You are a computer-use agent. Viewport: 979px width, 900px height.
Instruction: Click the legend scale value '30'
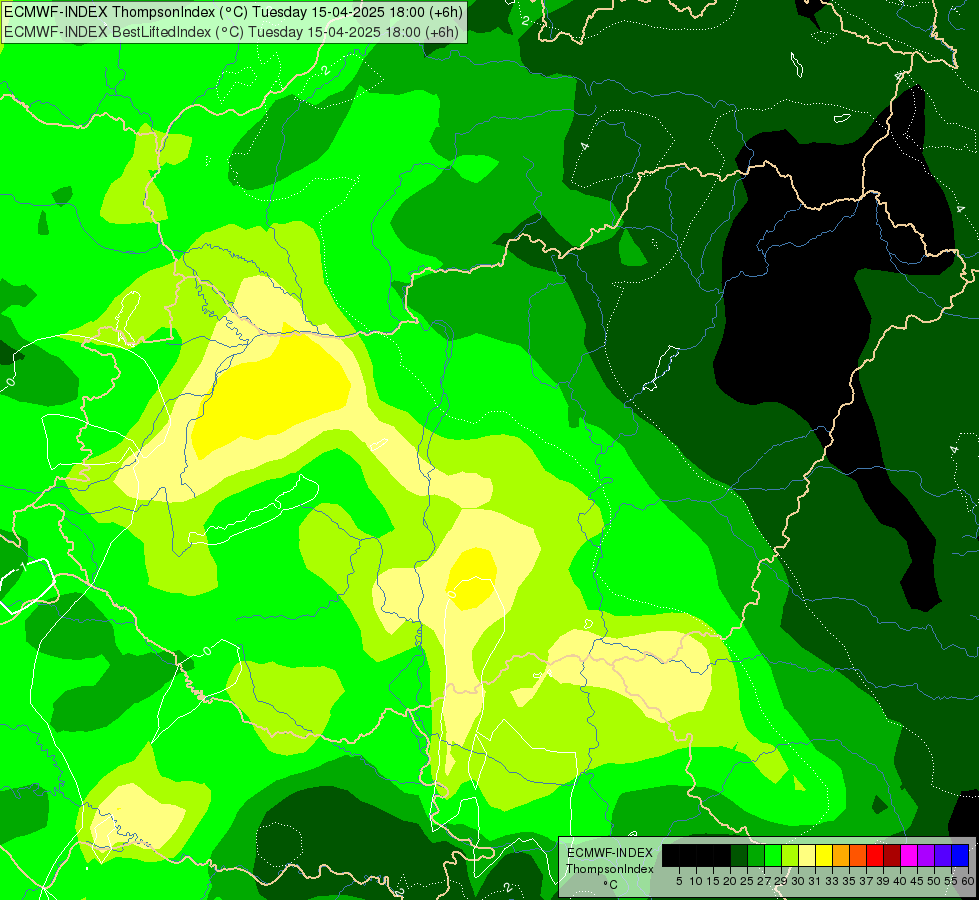[x=798, y=881]
